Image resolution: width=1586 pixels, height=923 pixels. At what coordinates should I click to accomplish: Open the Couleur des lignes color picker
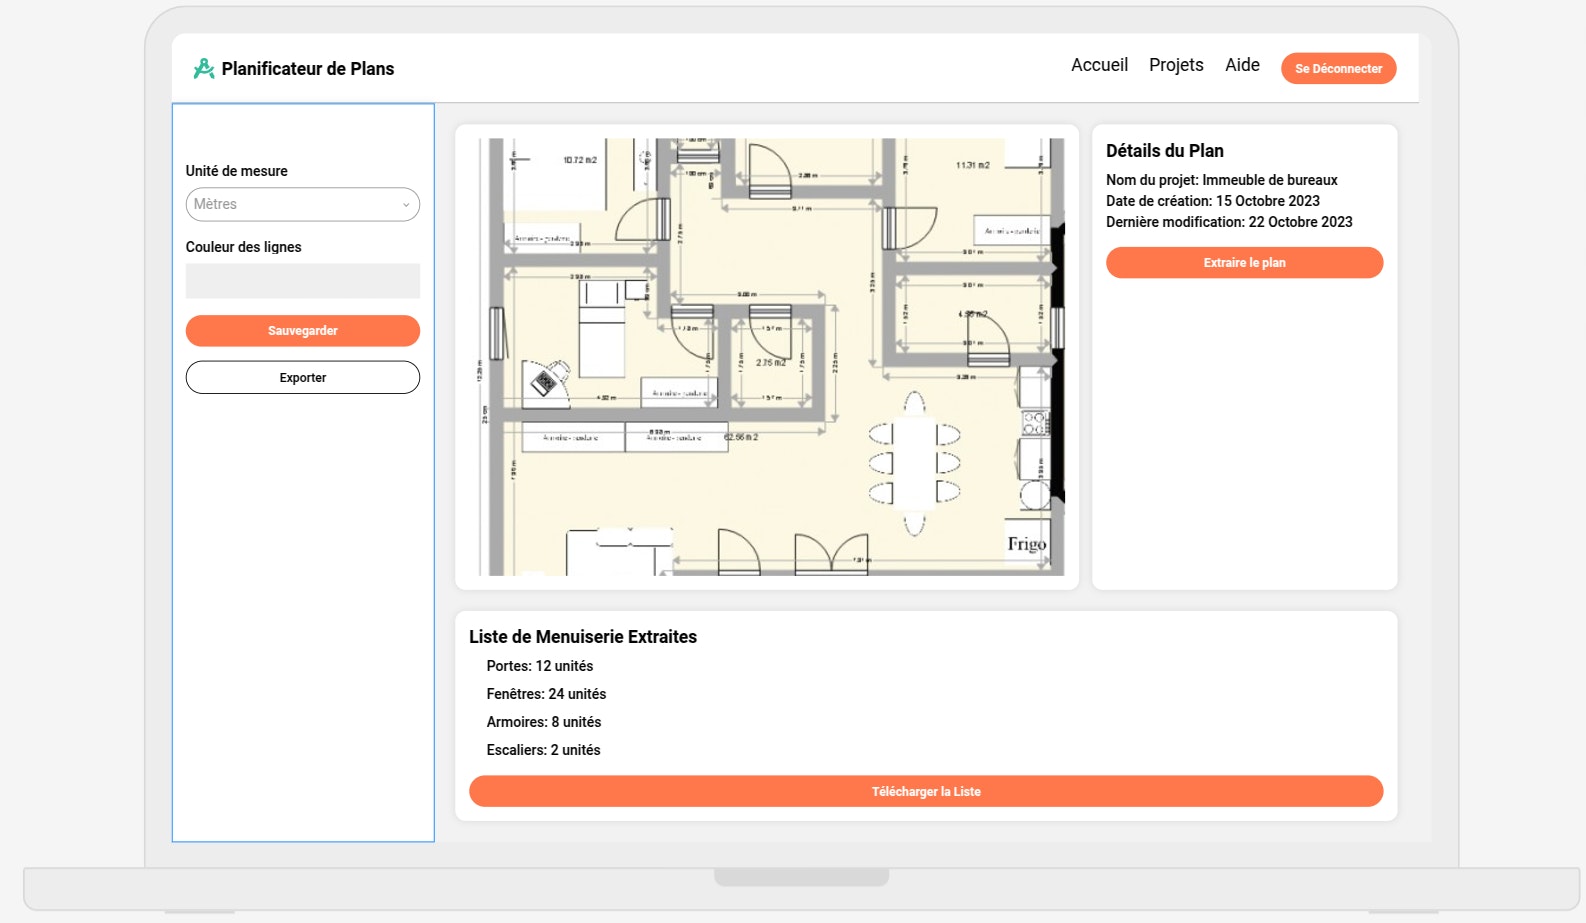tap(302, 281)
